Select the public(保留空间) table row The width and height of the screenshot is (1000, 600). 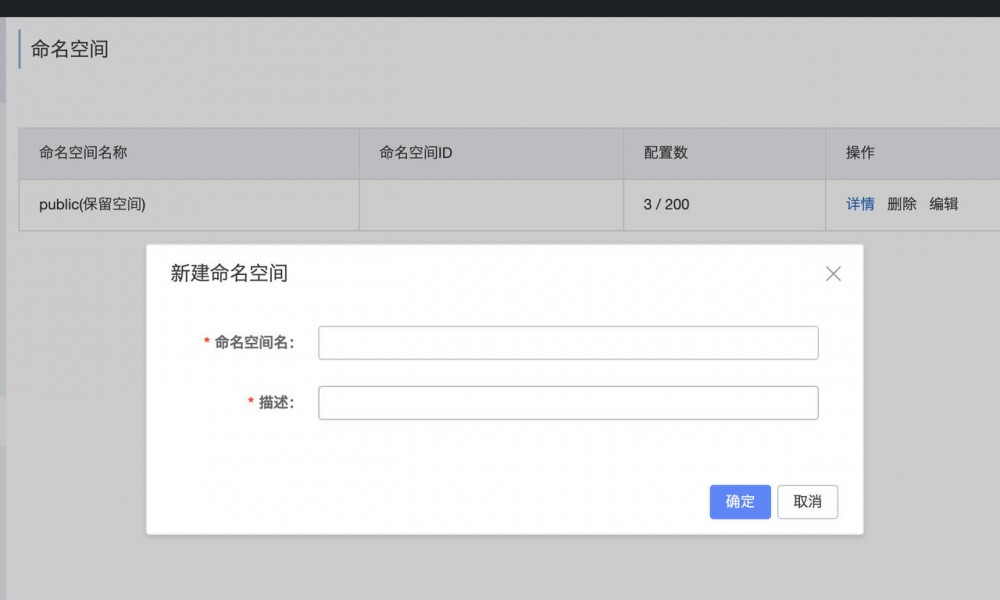tap(188, 204)
